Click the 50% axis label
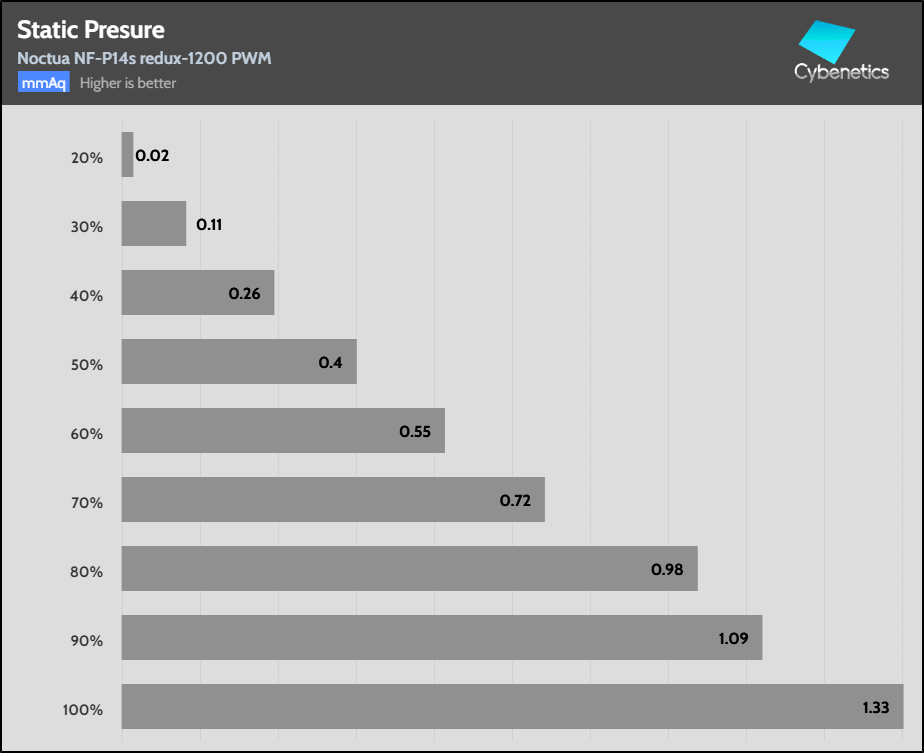 coord(87,365)
